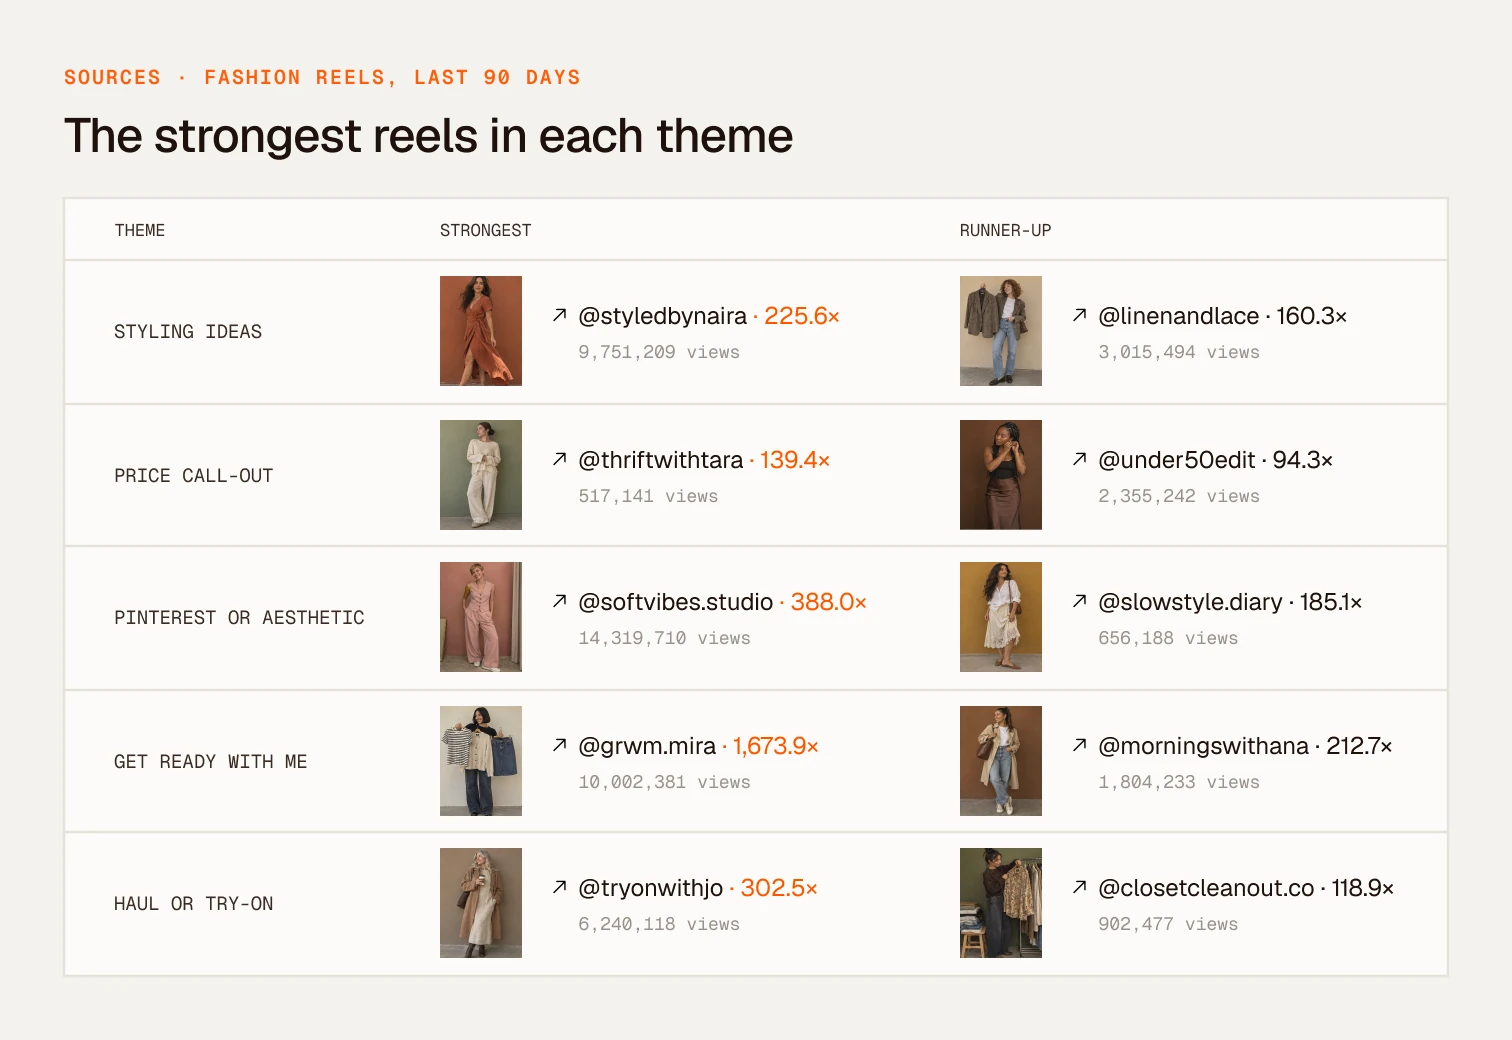The image size is (1512, 1040).
Task: Select the PINTEREST OR AESTHETIC theme label
Action: point(239,618)
